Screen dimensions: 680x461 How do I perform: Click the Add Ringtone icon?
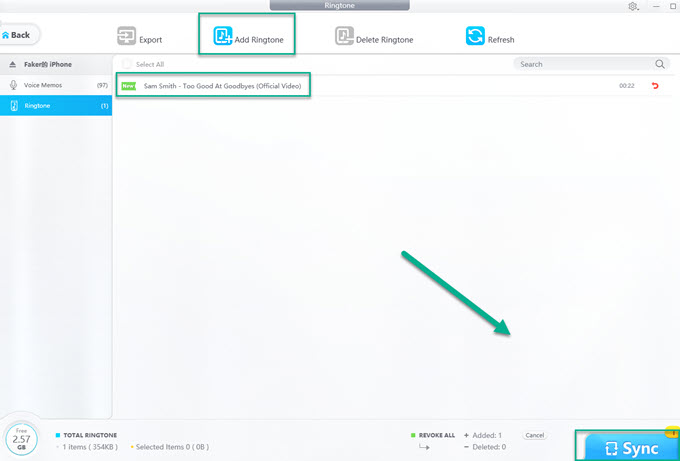(x=223, y=36)
